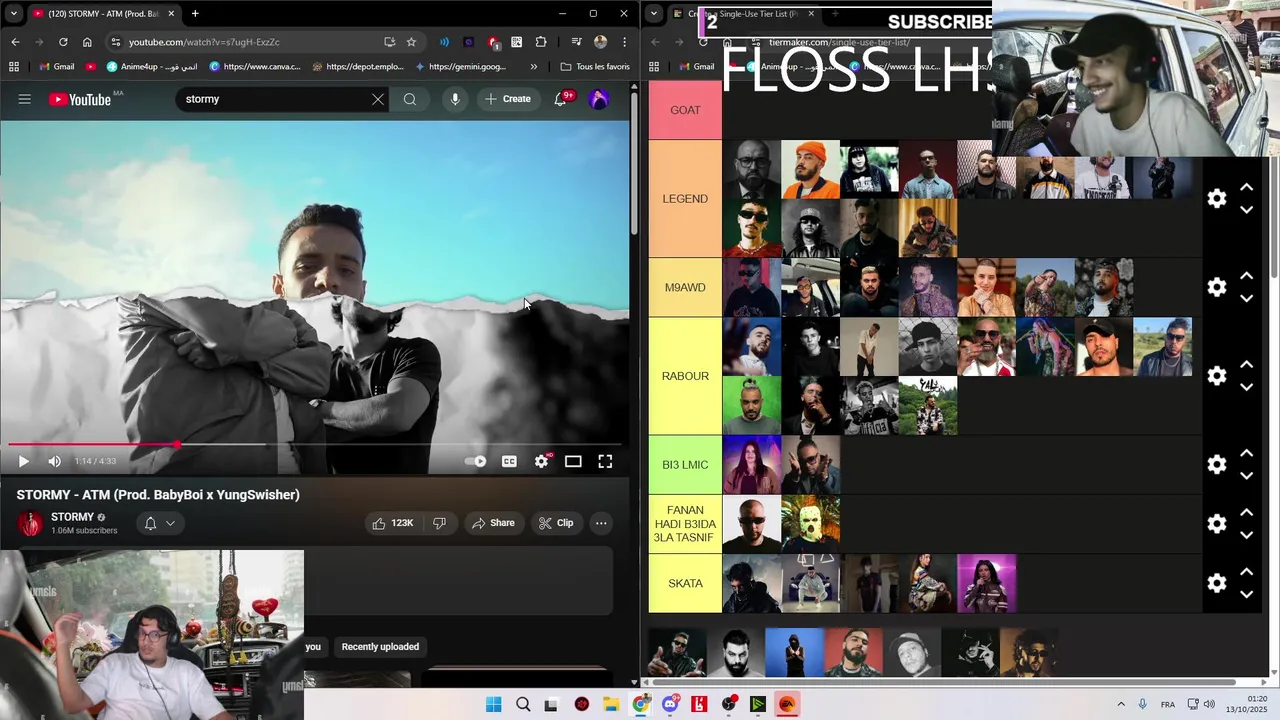1280x720 pixels.
Task: Move the LEGEND tier row up
Action: [1247, 187]
